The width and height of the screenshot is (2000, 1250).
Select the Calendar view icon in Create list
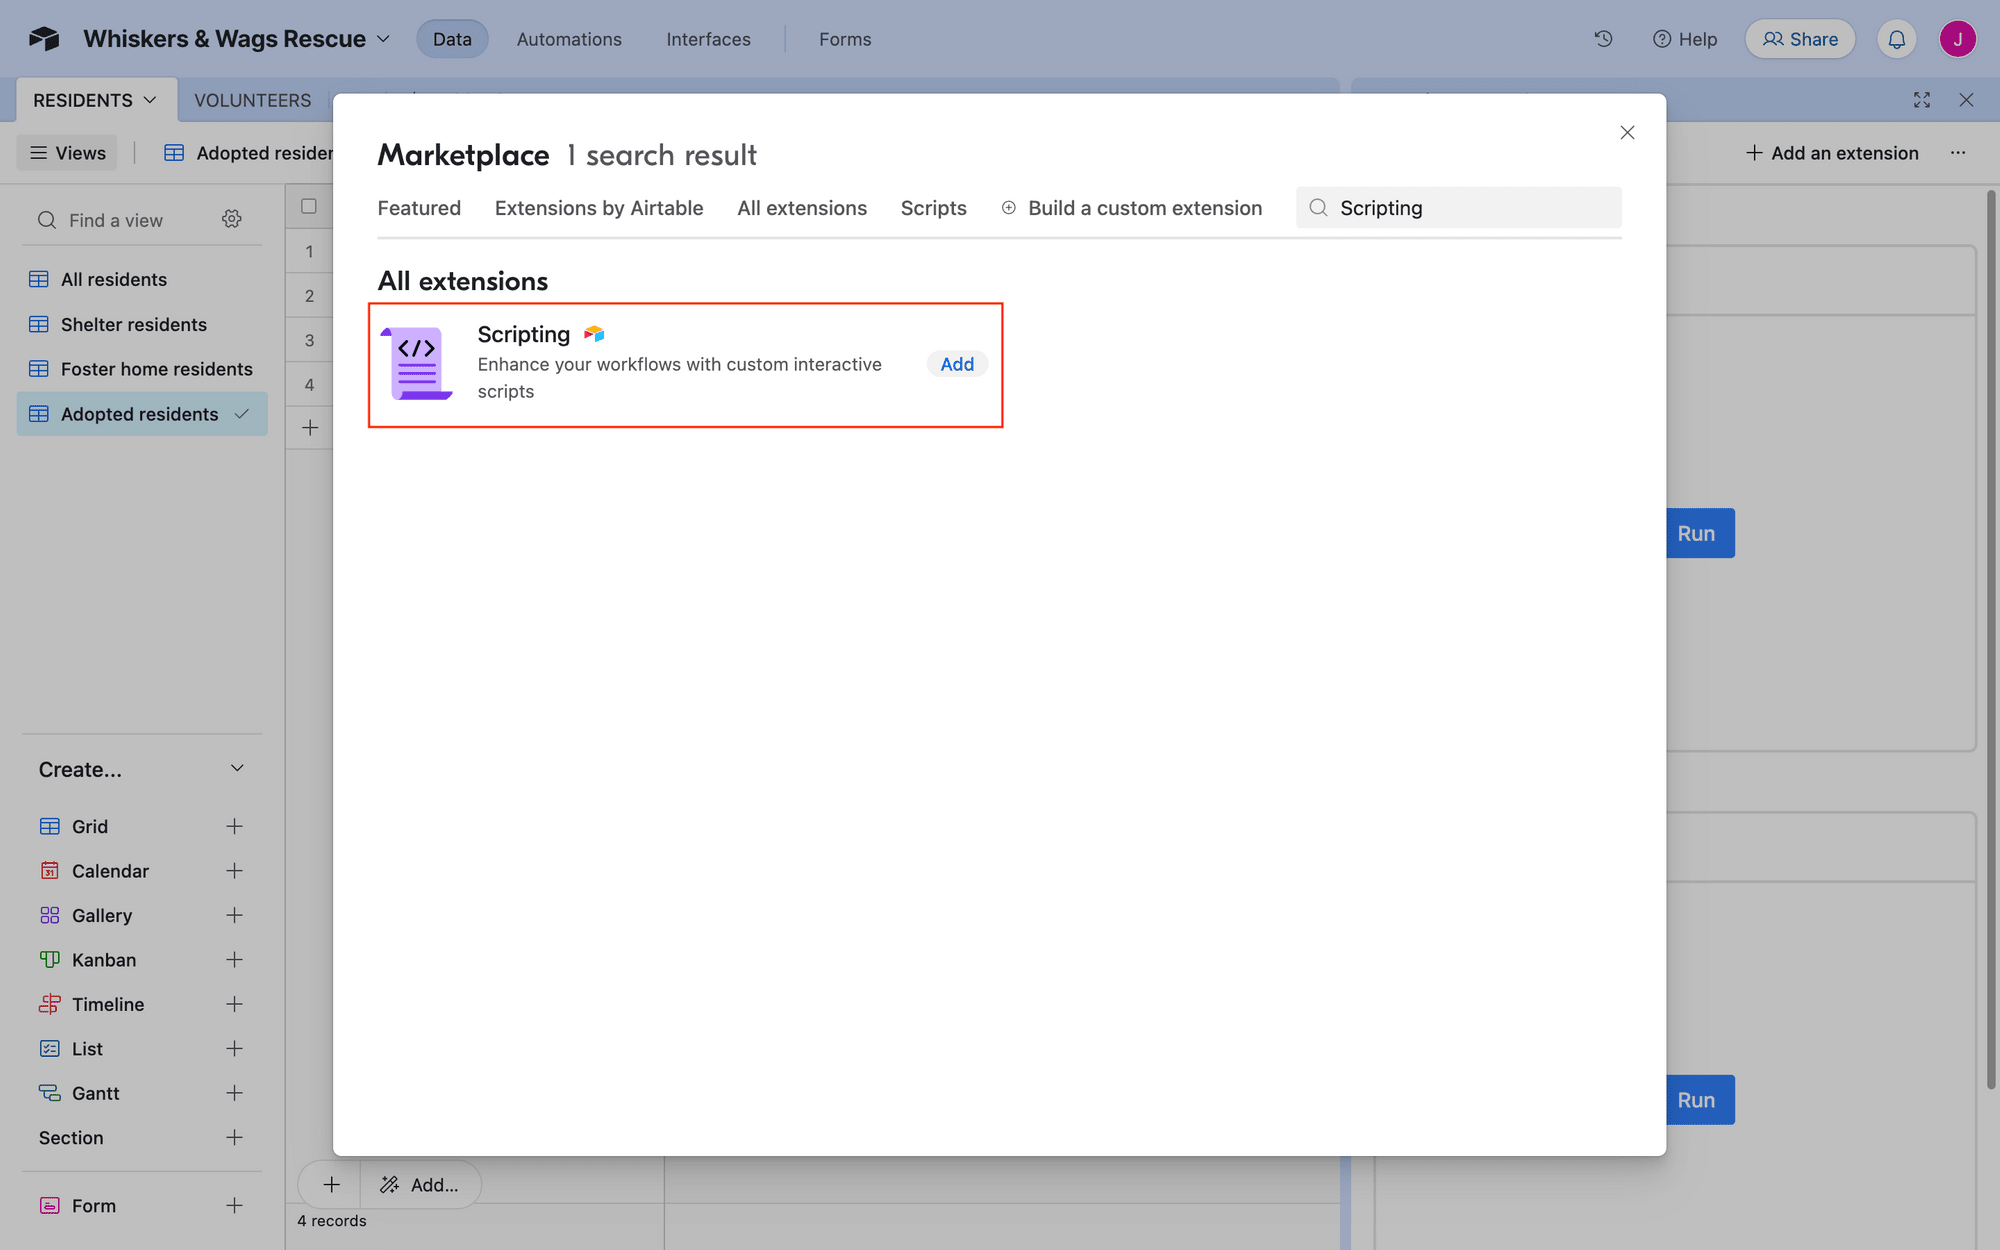point(50,870)
